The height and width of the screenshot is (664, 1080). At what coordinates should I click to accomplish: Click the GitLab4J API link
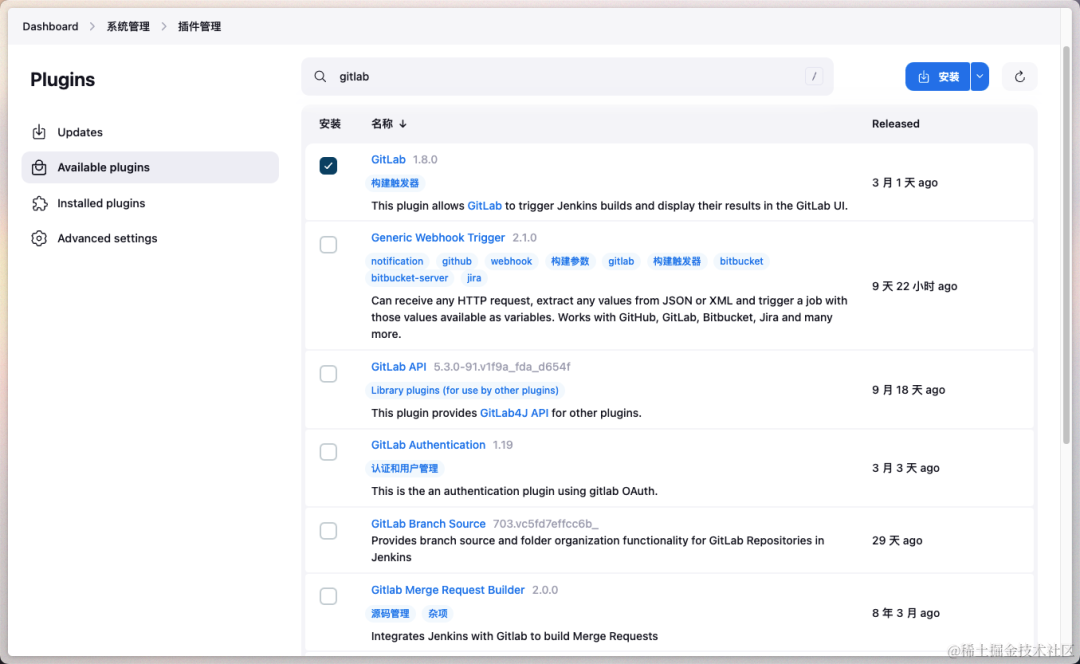514,413
